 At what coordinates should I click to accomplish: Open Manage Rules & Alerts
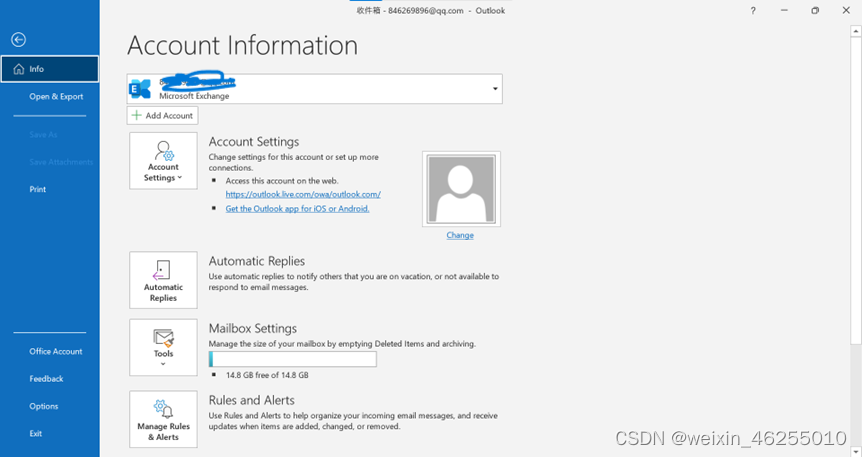tap(163, 419)
